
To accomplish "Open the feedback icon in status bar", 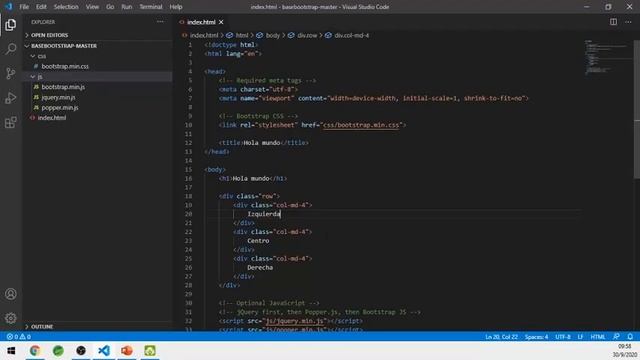I will pos(616,337).
